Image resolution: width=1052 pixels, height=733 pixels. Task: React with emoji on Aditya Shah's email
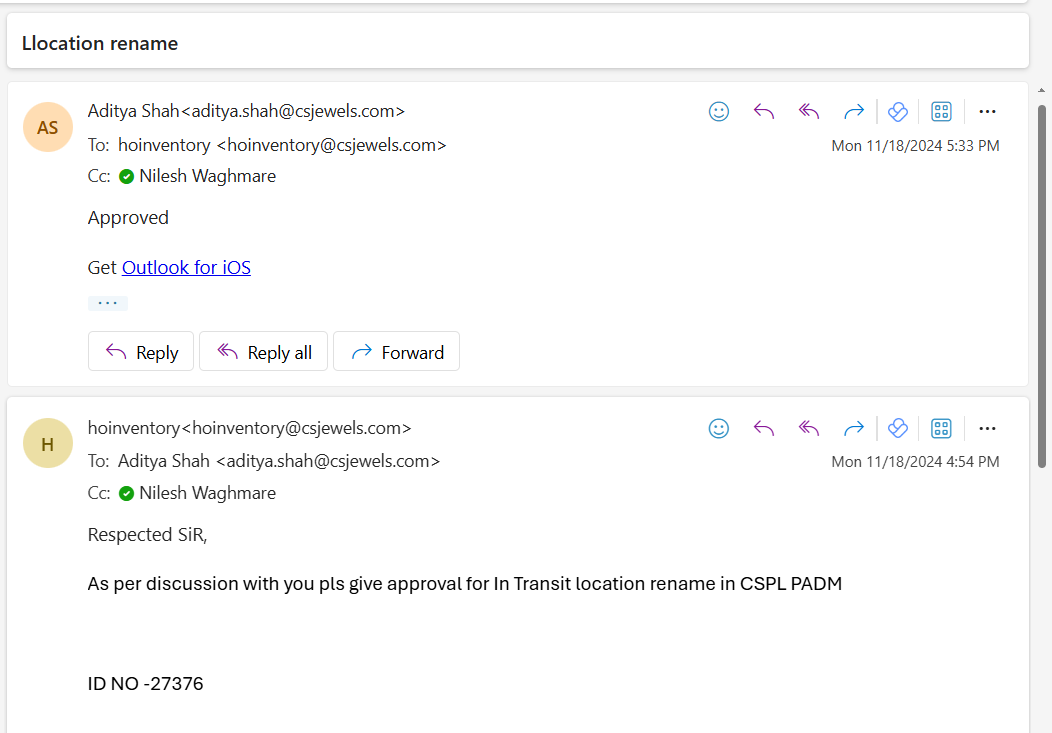719,111
